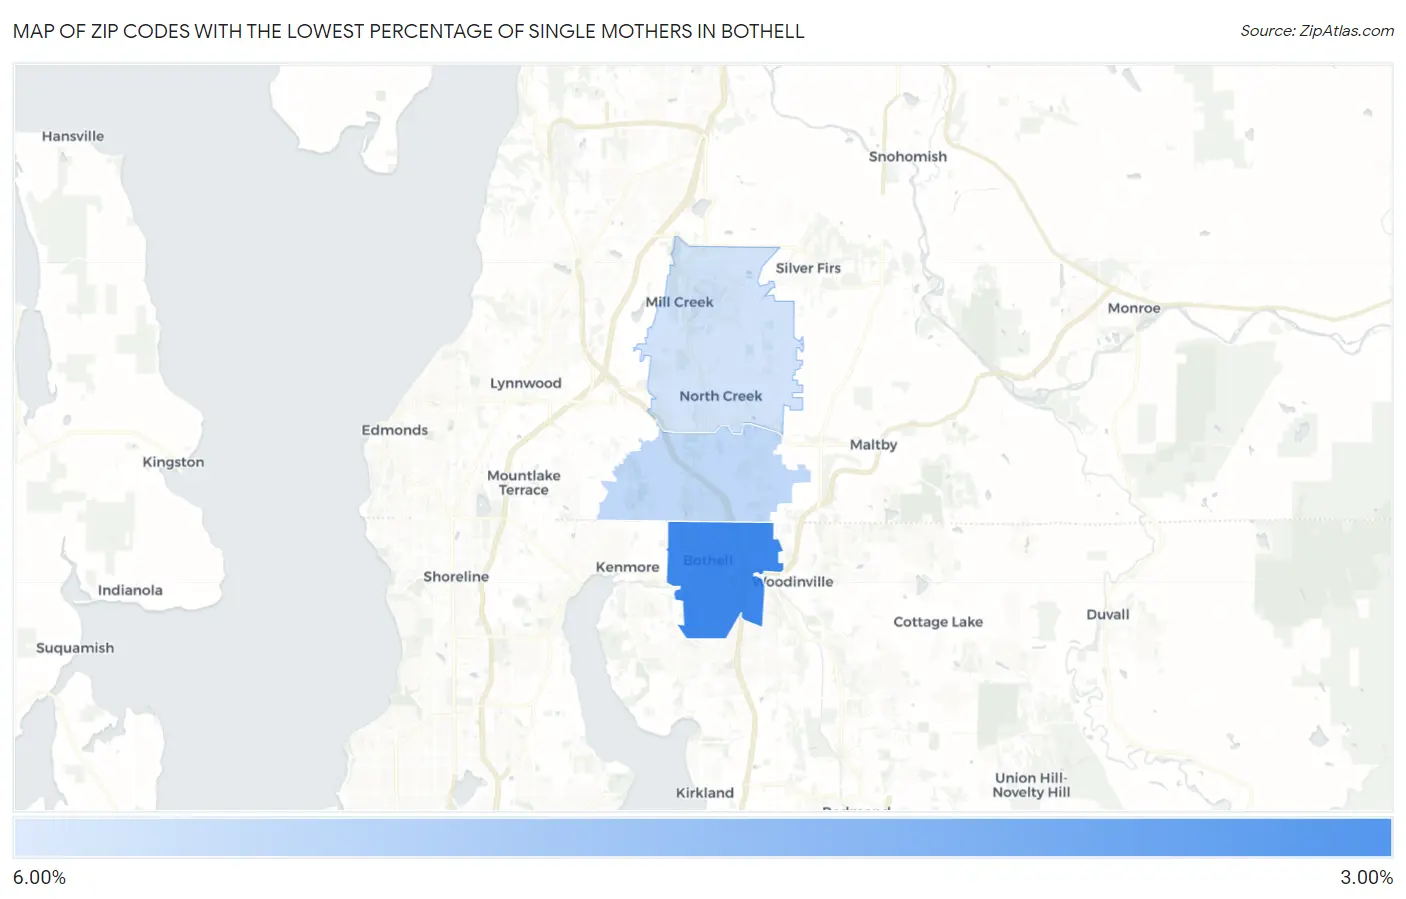Click the 'Silver Firs' map label
The image size is (1406, 899).
click(808, 268)
